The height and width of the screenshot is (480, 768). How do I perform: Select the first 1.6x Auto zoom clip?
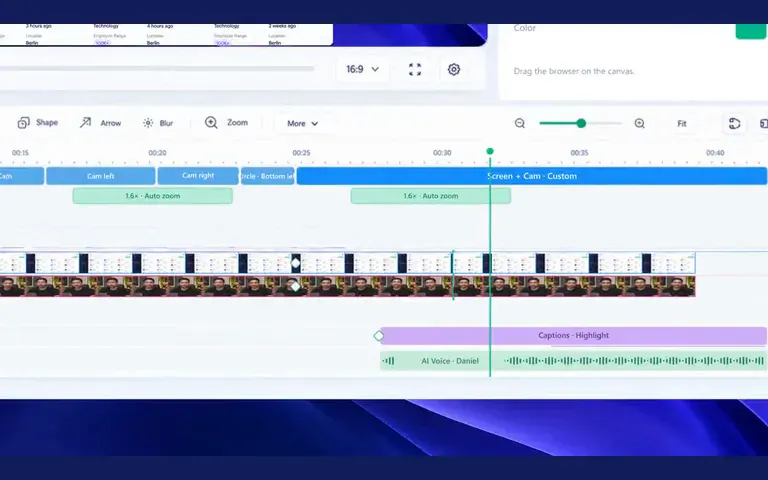click(x=152, y=196)
